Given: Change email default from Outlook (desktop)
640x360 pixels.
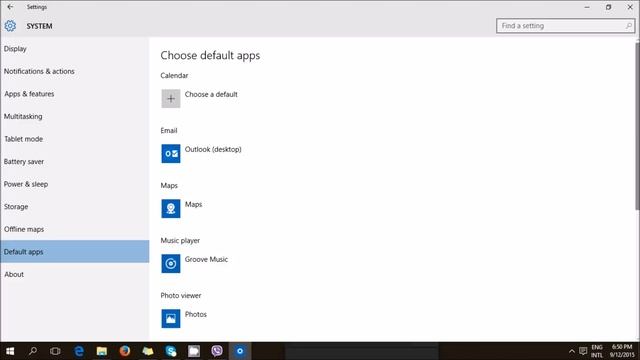Looking at the screenshot, I should coord(213,149).
